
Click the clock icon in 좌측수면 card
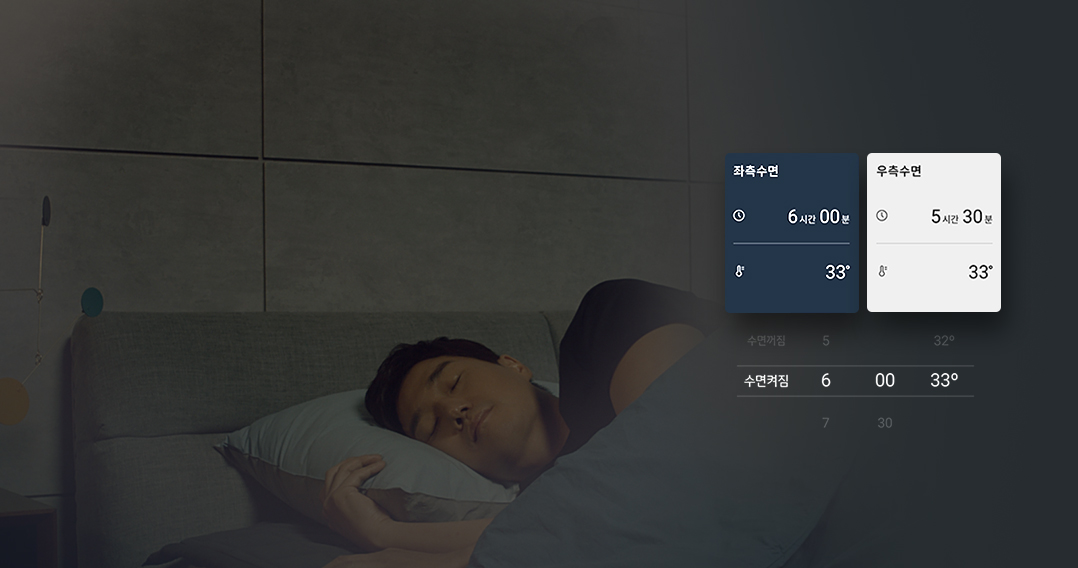[739, 216]
